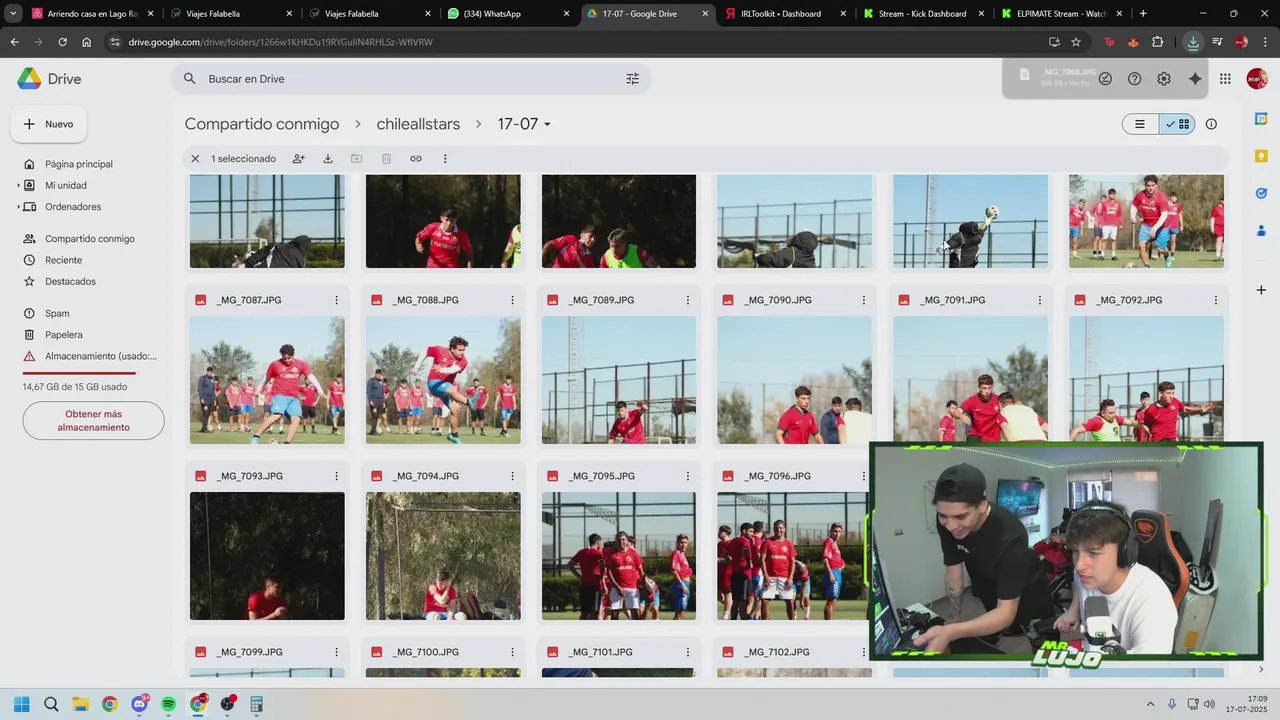1280x720 pixels.
Task: Open Compartido conmigo in sidebar
Action: tap(89, 239)
